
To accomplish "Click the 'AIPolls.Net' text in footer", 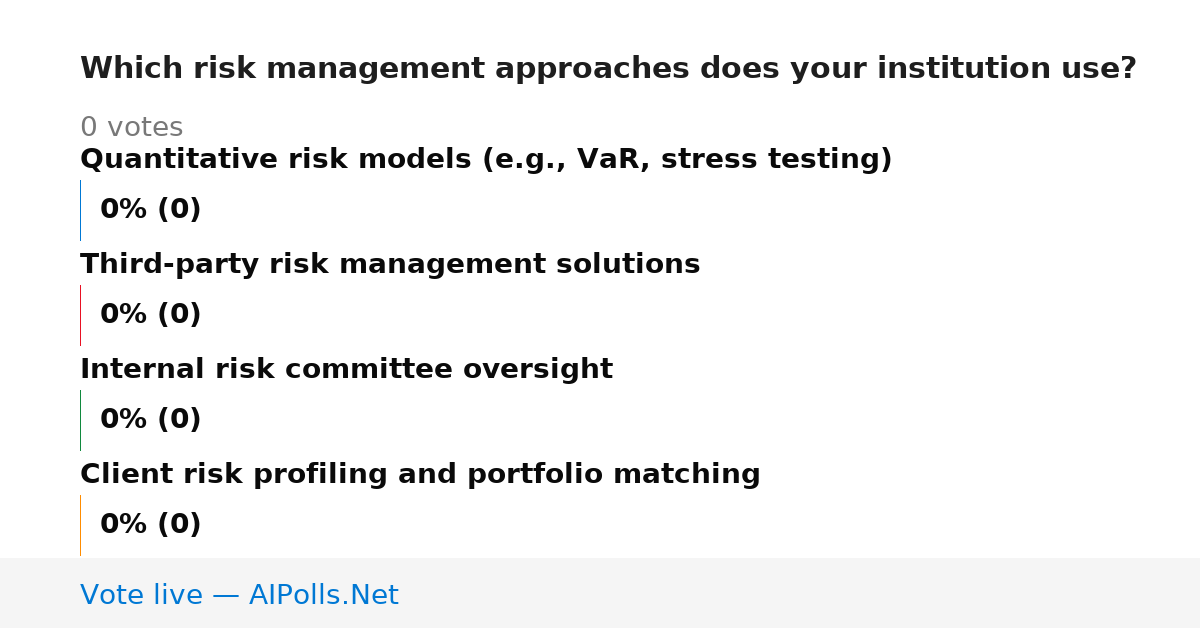I will pos(323,596).
